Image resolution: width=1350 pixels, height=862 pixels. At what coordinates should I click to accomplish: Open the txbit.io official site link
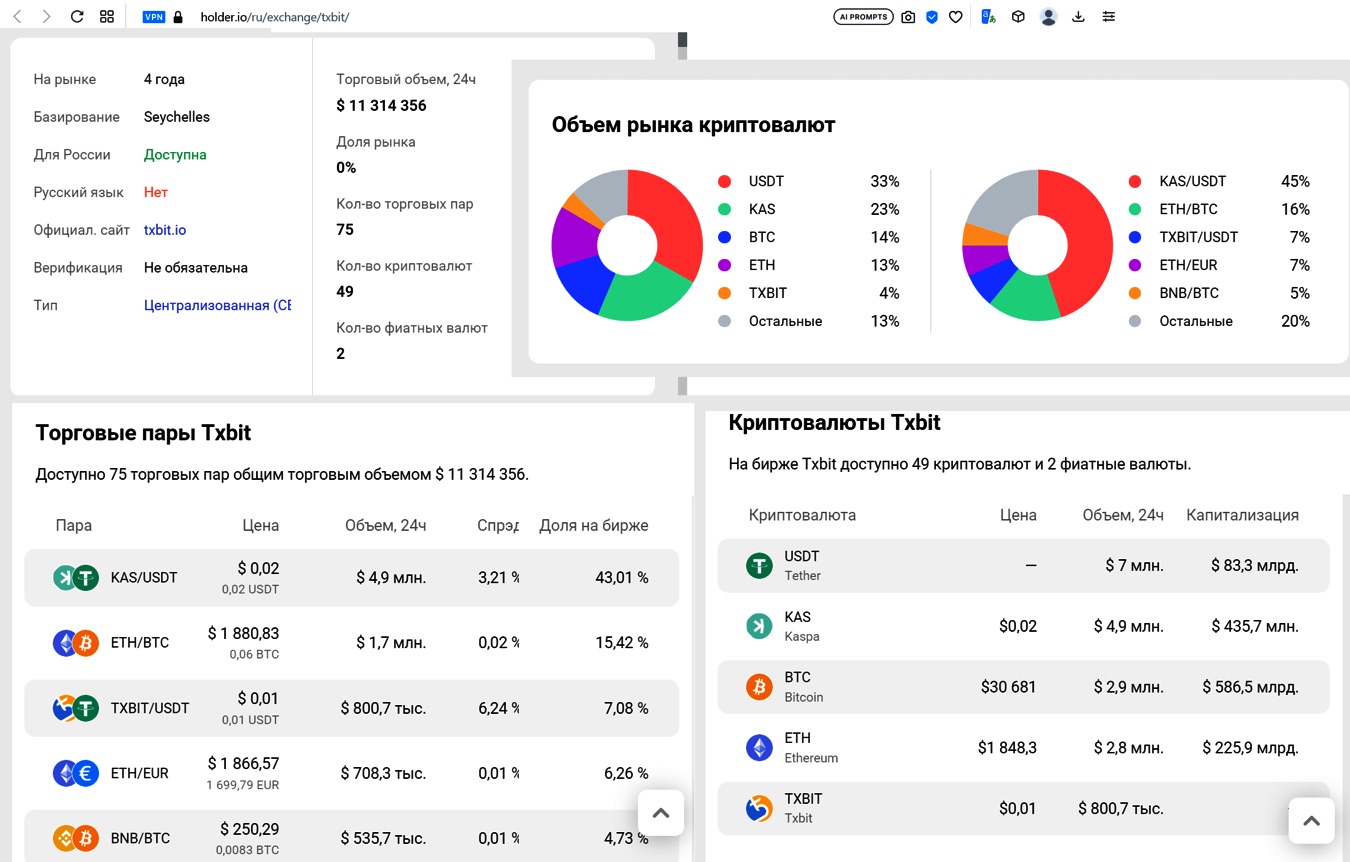coord(165,230)
